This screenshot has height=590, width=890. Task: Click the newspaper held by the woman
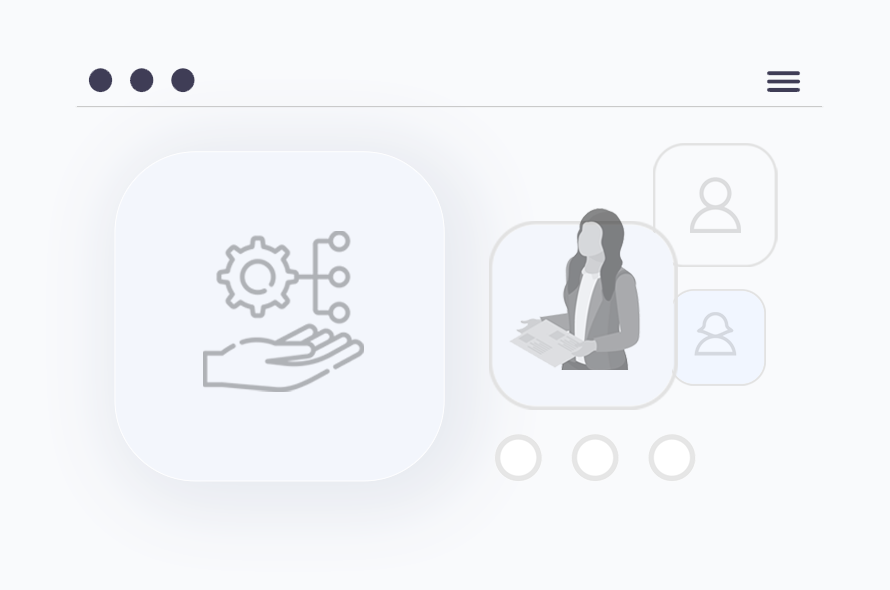[548, 342]
